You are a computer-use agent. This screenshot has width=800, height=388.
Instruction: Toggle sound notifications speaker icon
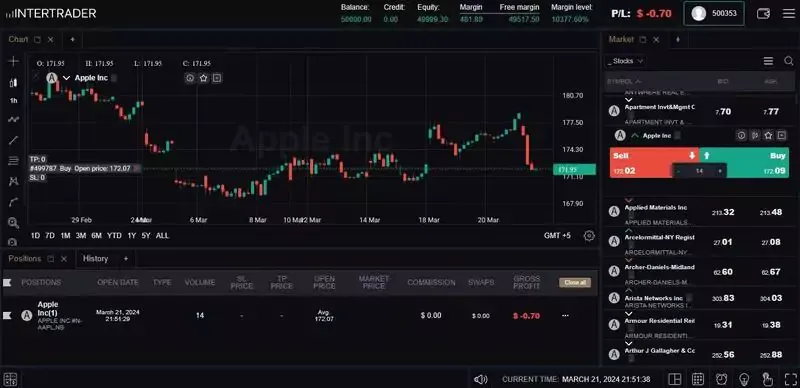[480, 379]
